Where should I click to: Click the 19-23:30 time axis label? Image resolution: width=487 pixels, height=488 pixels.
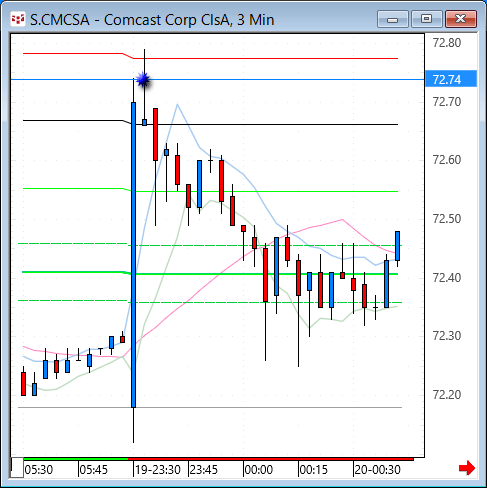click(158, 470)
